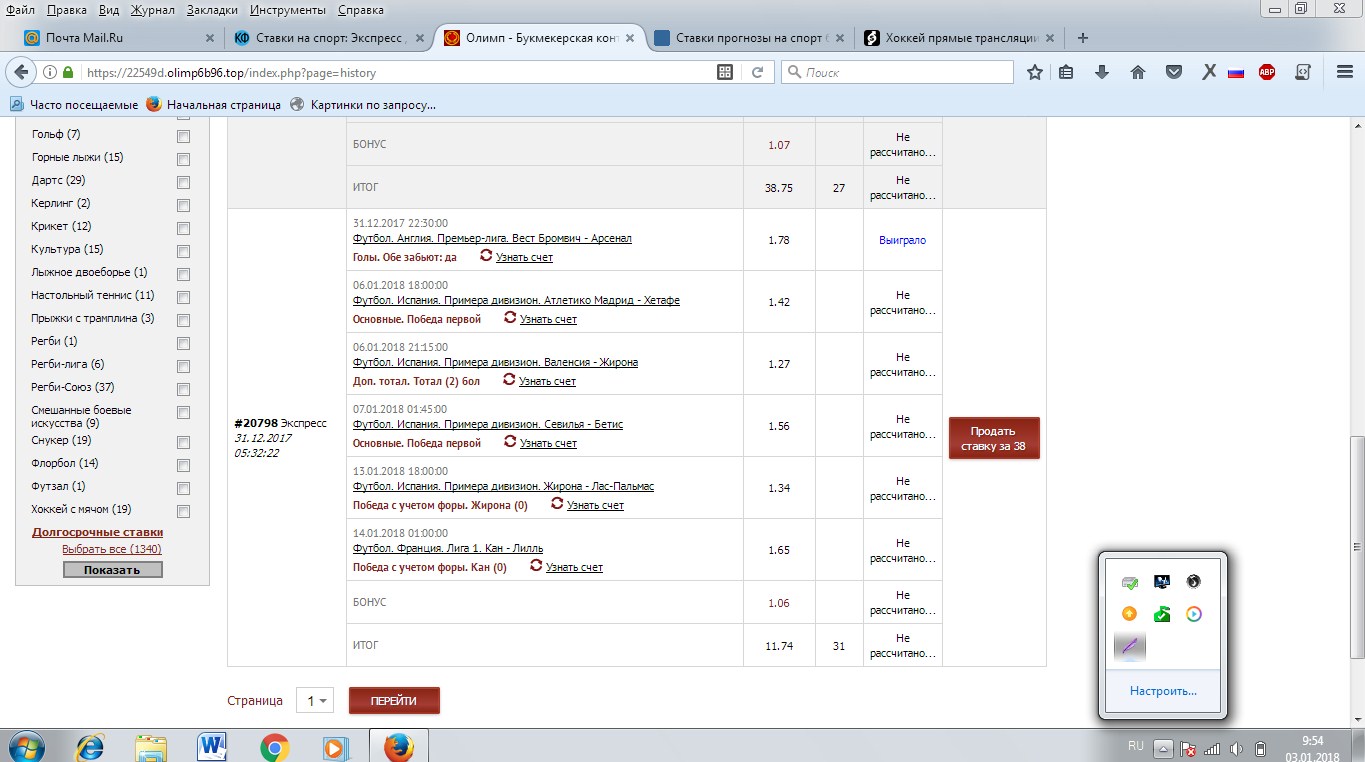Bookmark this page with the star icon
Screen dimensions: 1365x762
click(1034, 72)
